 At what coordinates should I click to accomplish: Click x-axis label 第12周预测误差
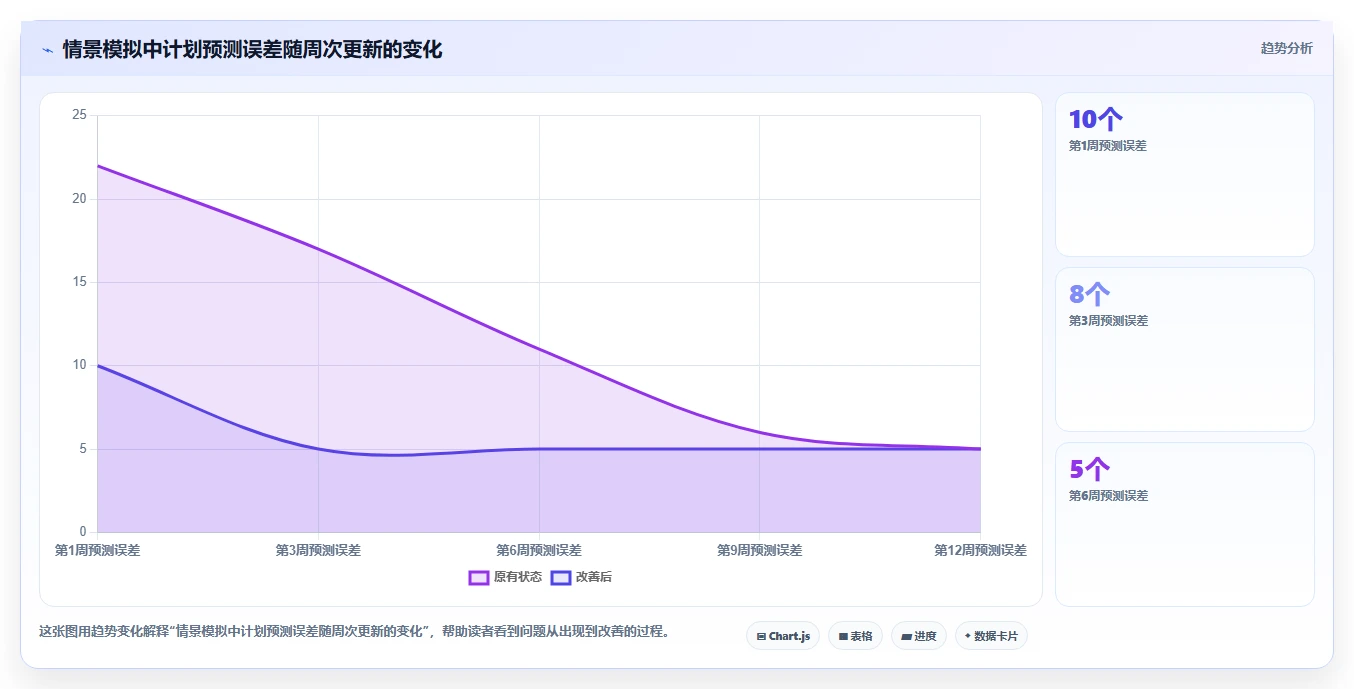point(980,550)
